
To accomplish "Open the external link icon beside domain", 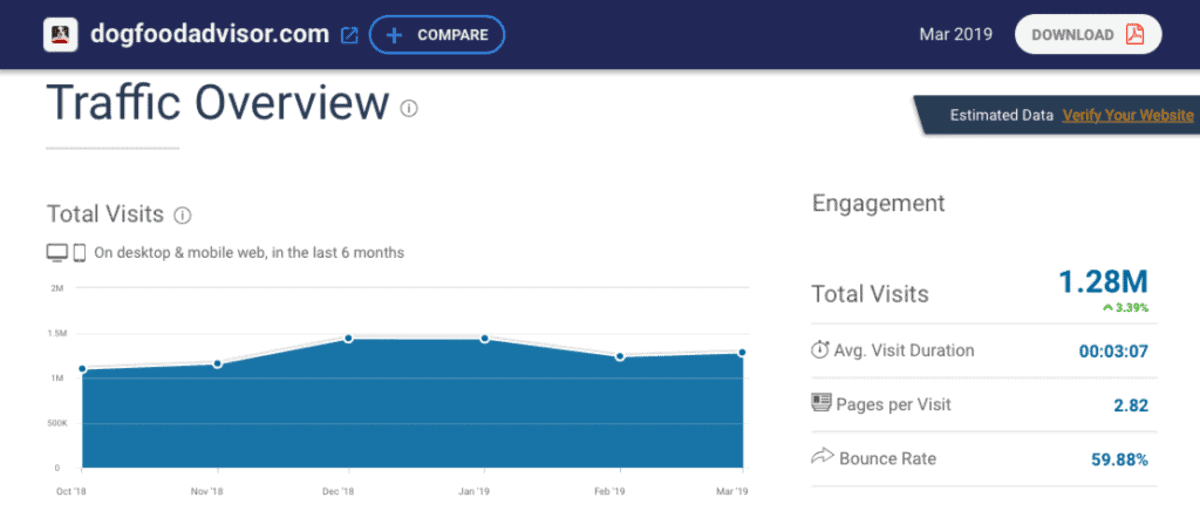I will coord(349,35).
